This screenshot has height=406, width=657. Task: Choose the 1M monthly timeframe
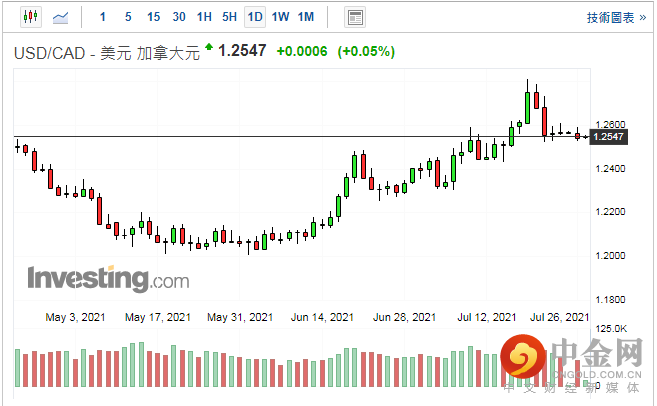coord(306,17)
